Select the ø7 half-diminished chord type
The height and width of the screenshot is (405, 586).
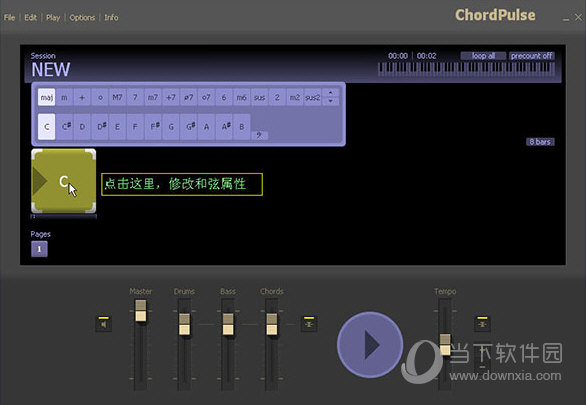[x=188, y=98]
